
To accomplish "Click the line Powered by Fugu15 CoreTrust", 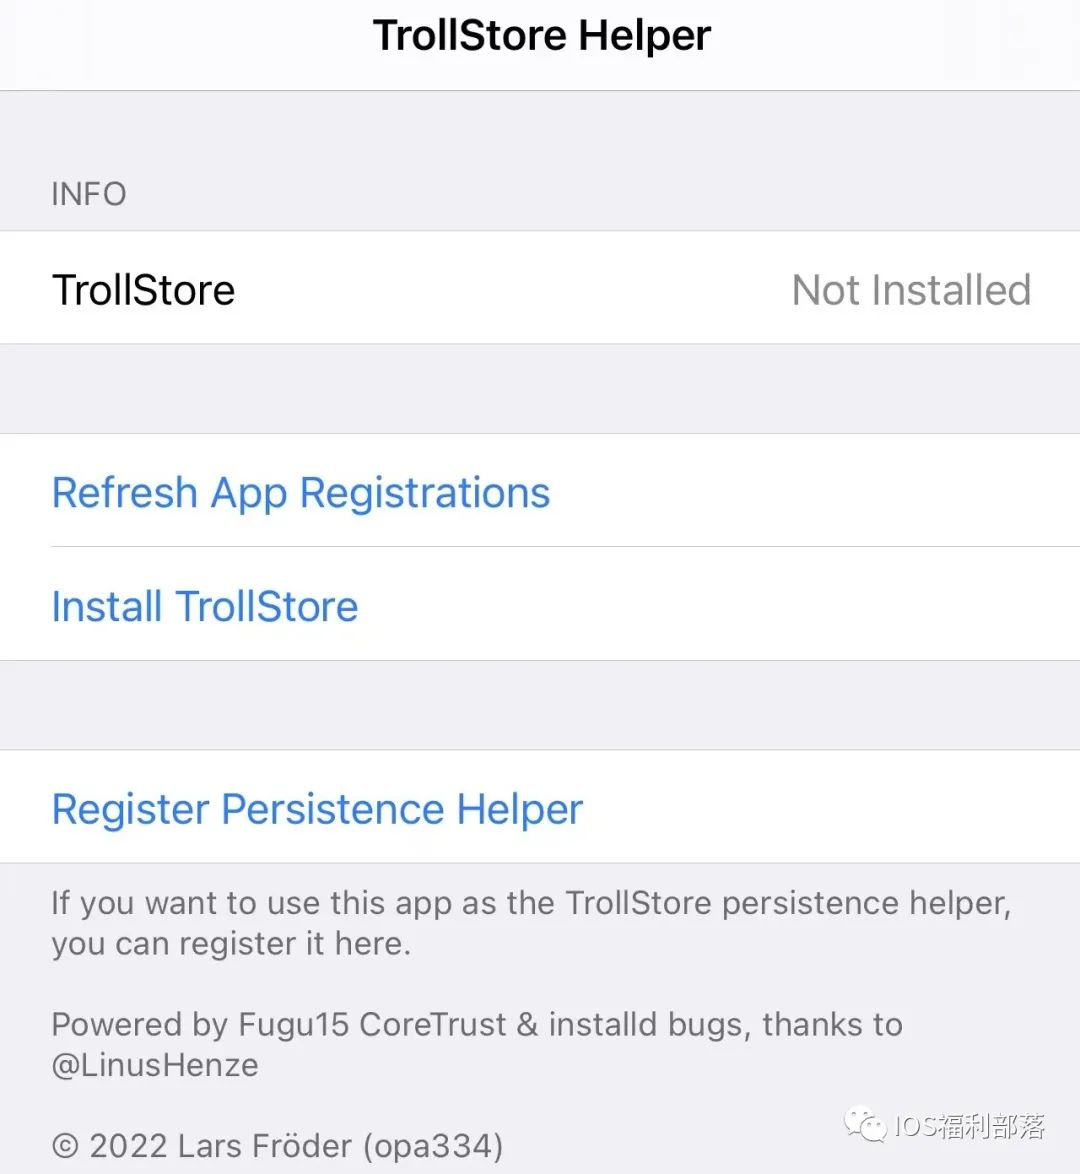I will click(x=477, y=1024).
